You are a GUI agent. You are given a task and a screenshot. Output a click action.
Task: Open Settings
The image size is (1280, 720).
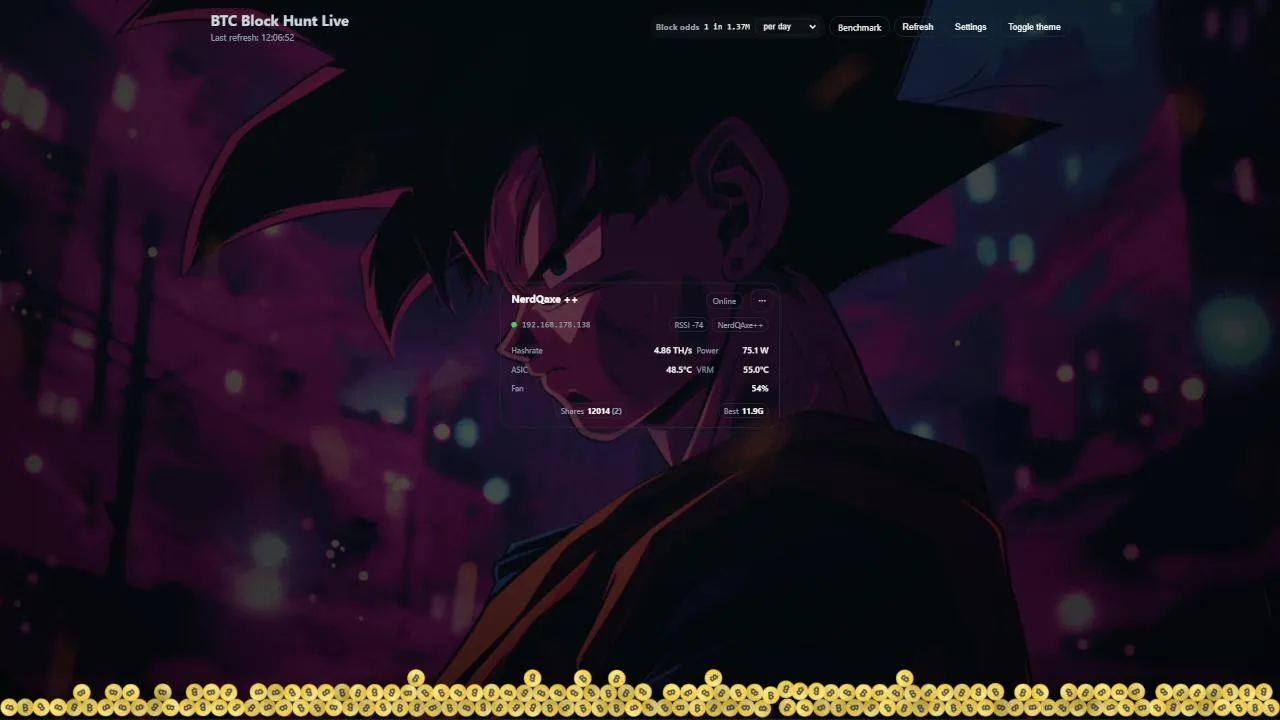pos(970,27)
